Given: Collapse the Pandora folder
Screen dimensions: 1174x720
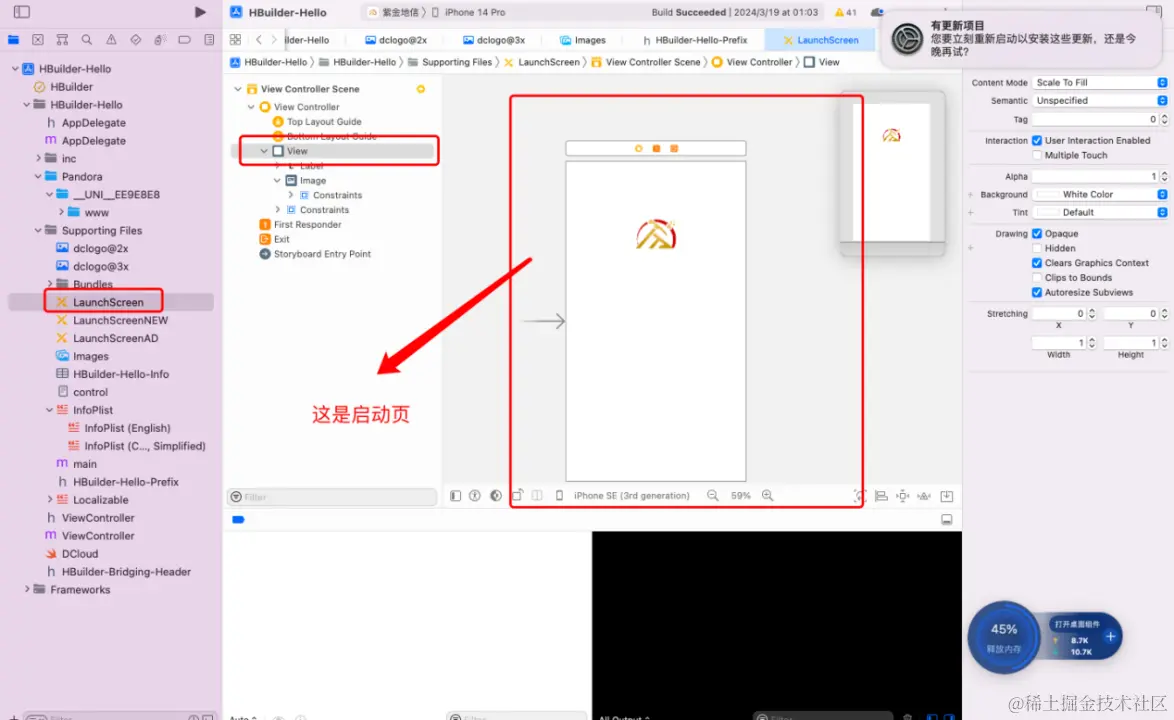Looking at the screenshot, I should [38, 177].
